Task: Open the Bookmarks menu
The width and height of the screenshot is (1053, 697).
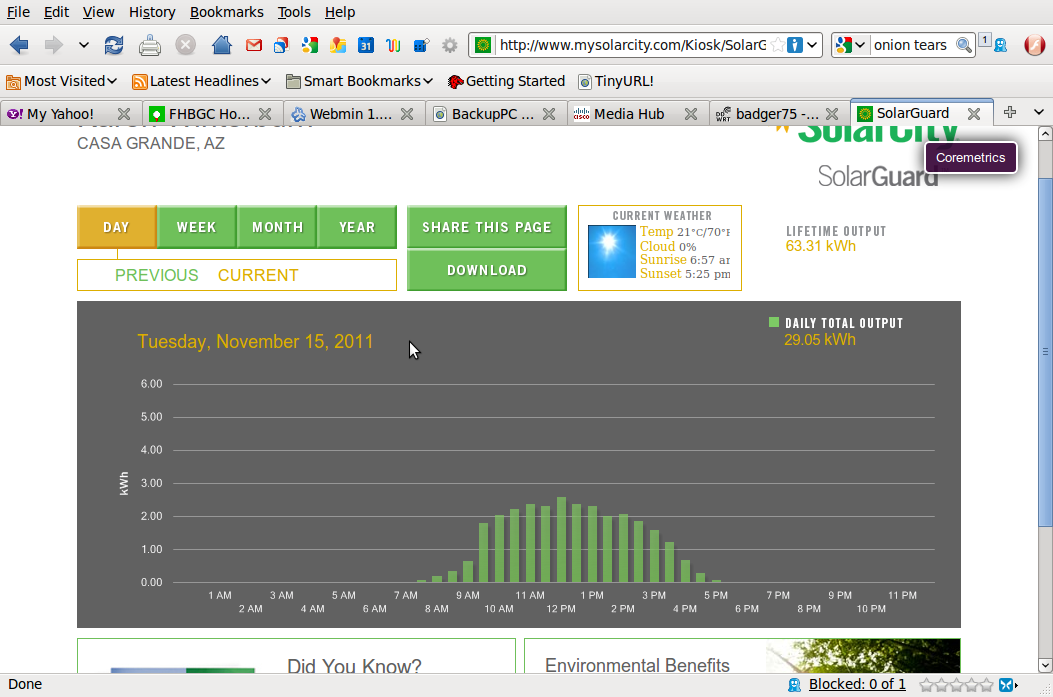Action: pyautogui.click(x=226, y=12)
